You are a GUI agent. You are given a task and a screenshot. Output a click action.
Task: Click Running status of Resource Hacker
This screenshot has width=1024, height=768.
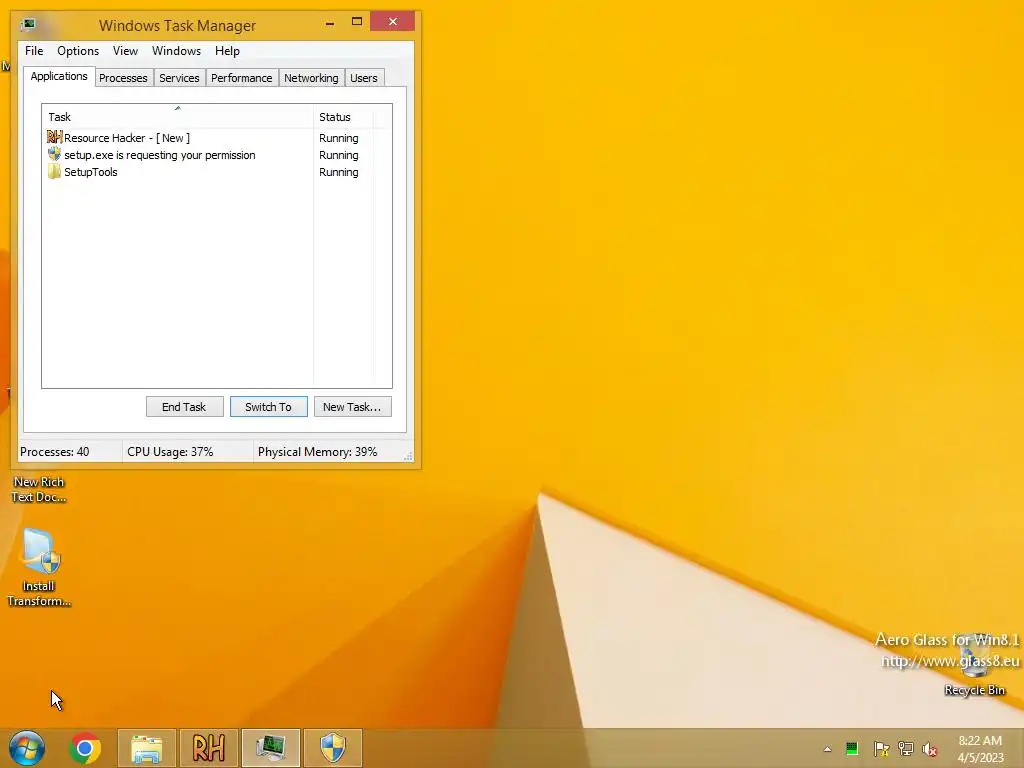click(338, 138)
